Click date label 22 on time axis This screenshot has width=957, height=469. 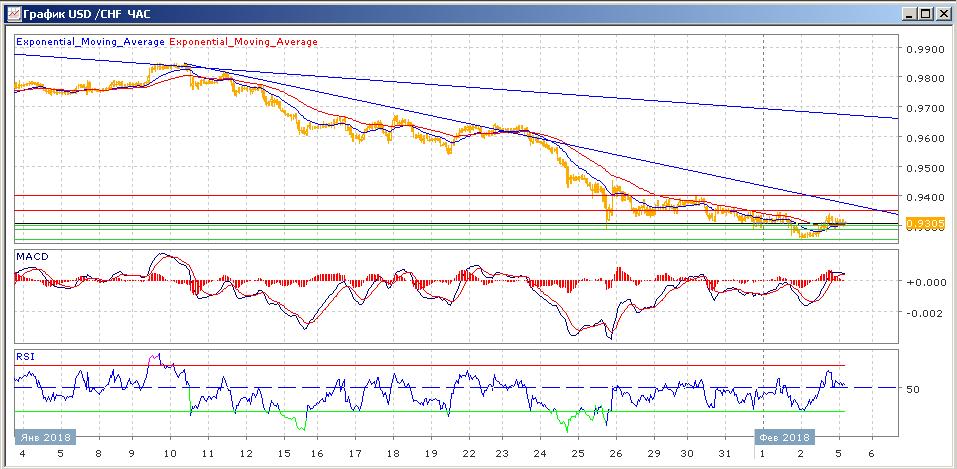point(469,454)
